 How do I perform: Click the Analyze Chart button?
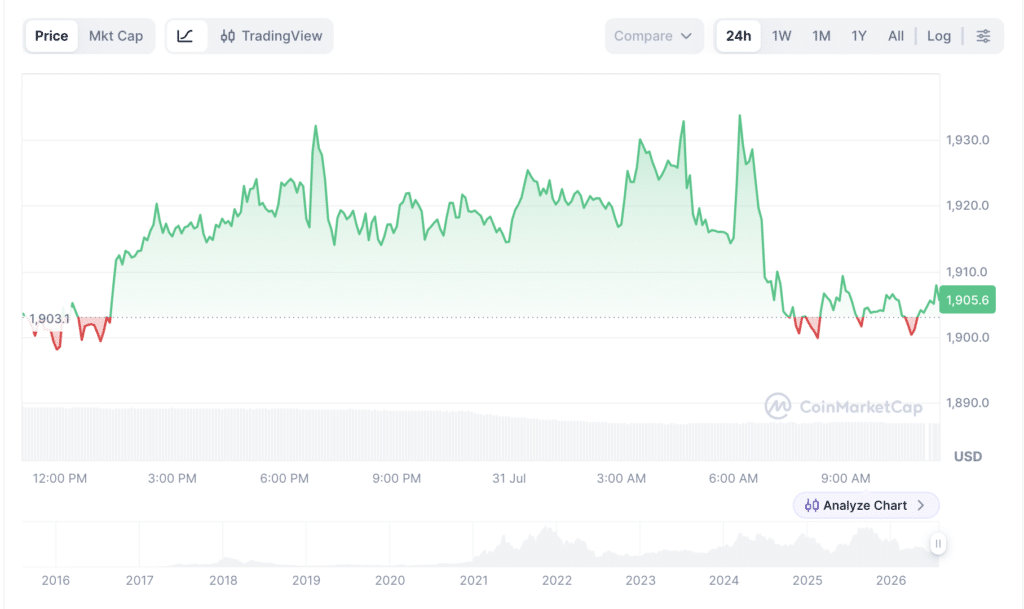(866, 505)
